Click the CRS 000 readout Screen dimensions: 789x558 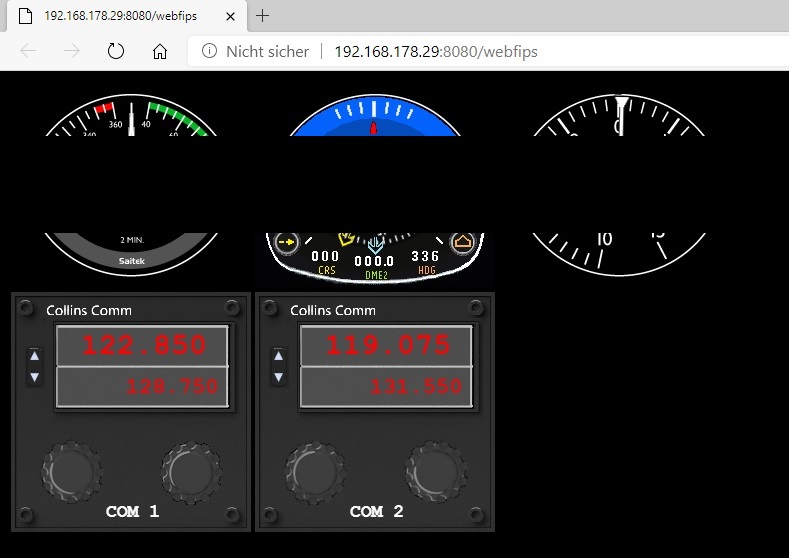(326, 262)
